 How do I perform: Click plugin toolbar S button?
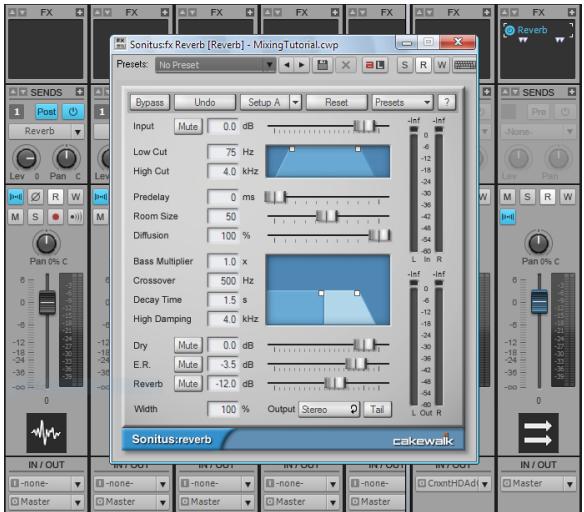coord(405,65)
